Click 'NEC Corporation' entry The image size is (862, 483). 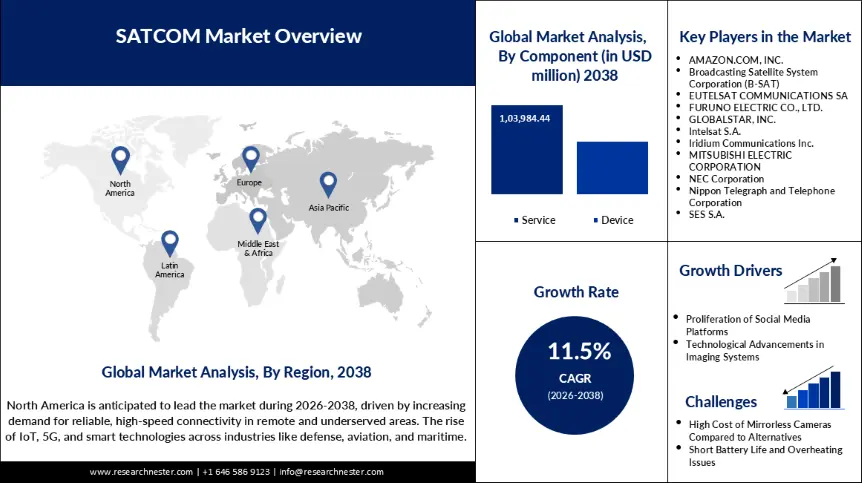pos(726,179)
